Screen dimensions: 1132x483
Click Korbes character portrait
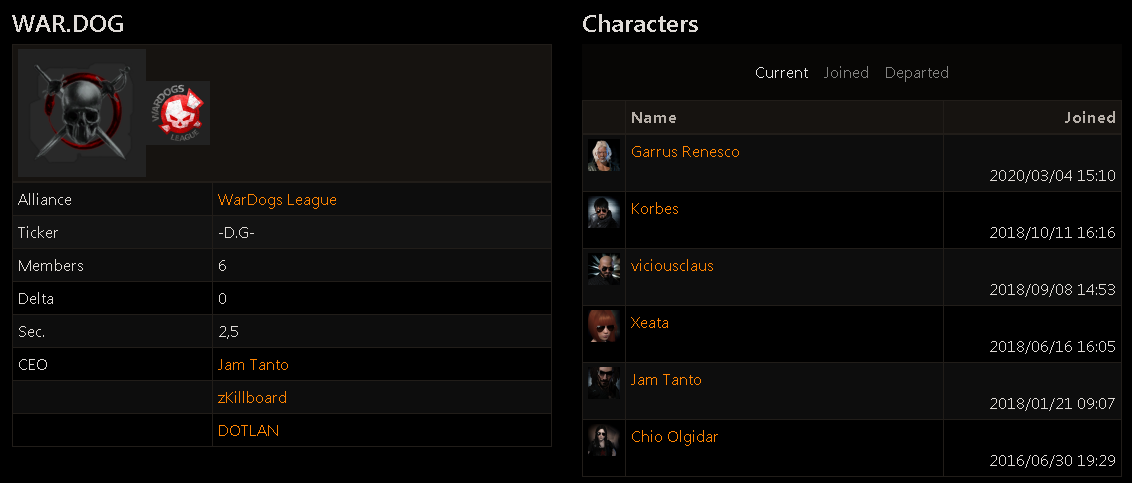pyautogui.click(x=604, y=212)
